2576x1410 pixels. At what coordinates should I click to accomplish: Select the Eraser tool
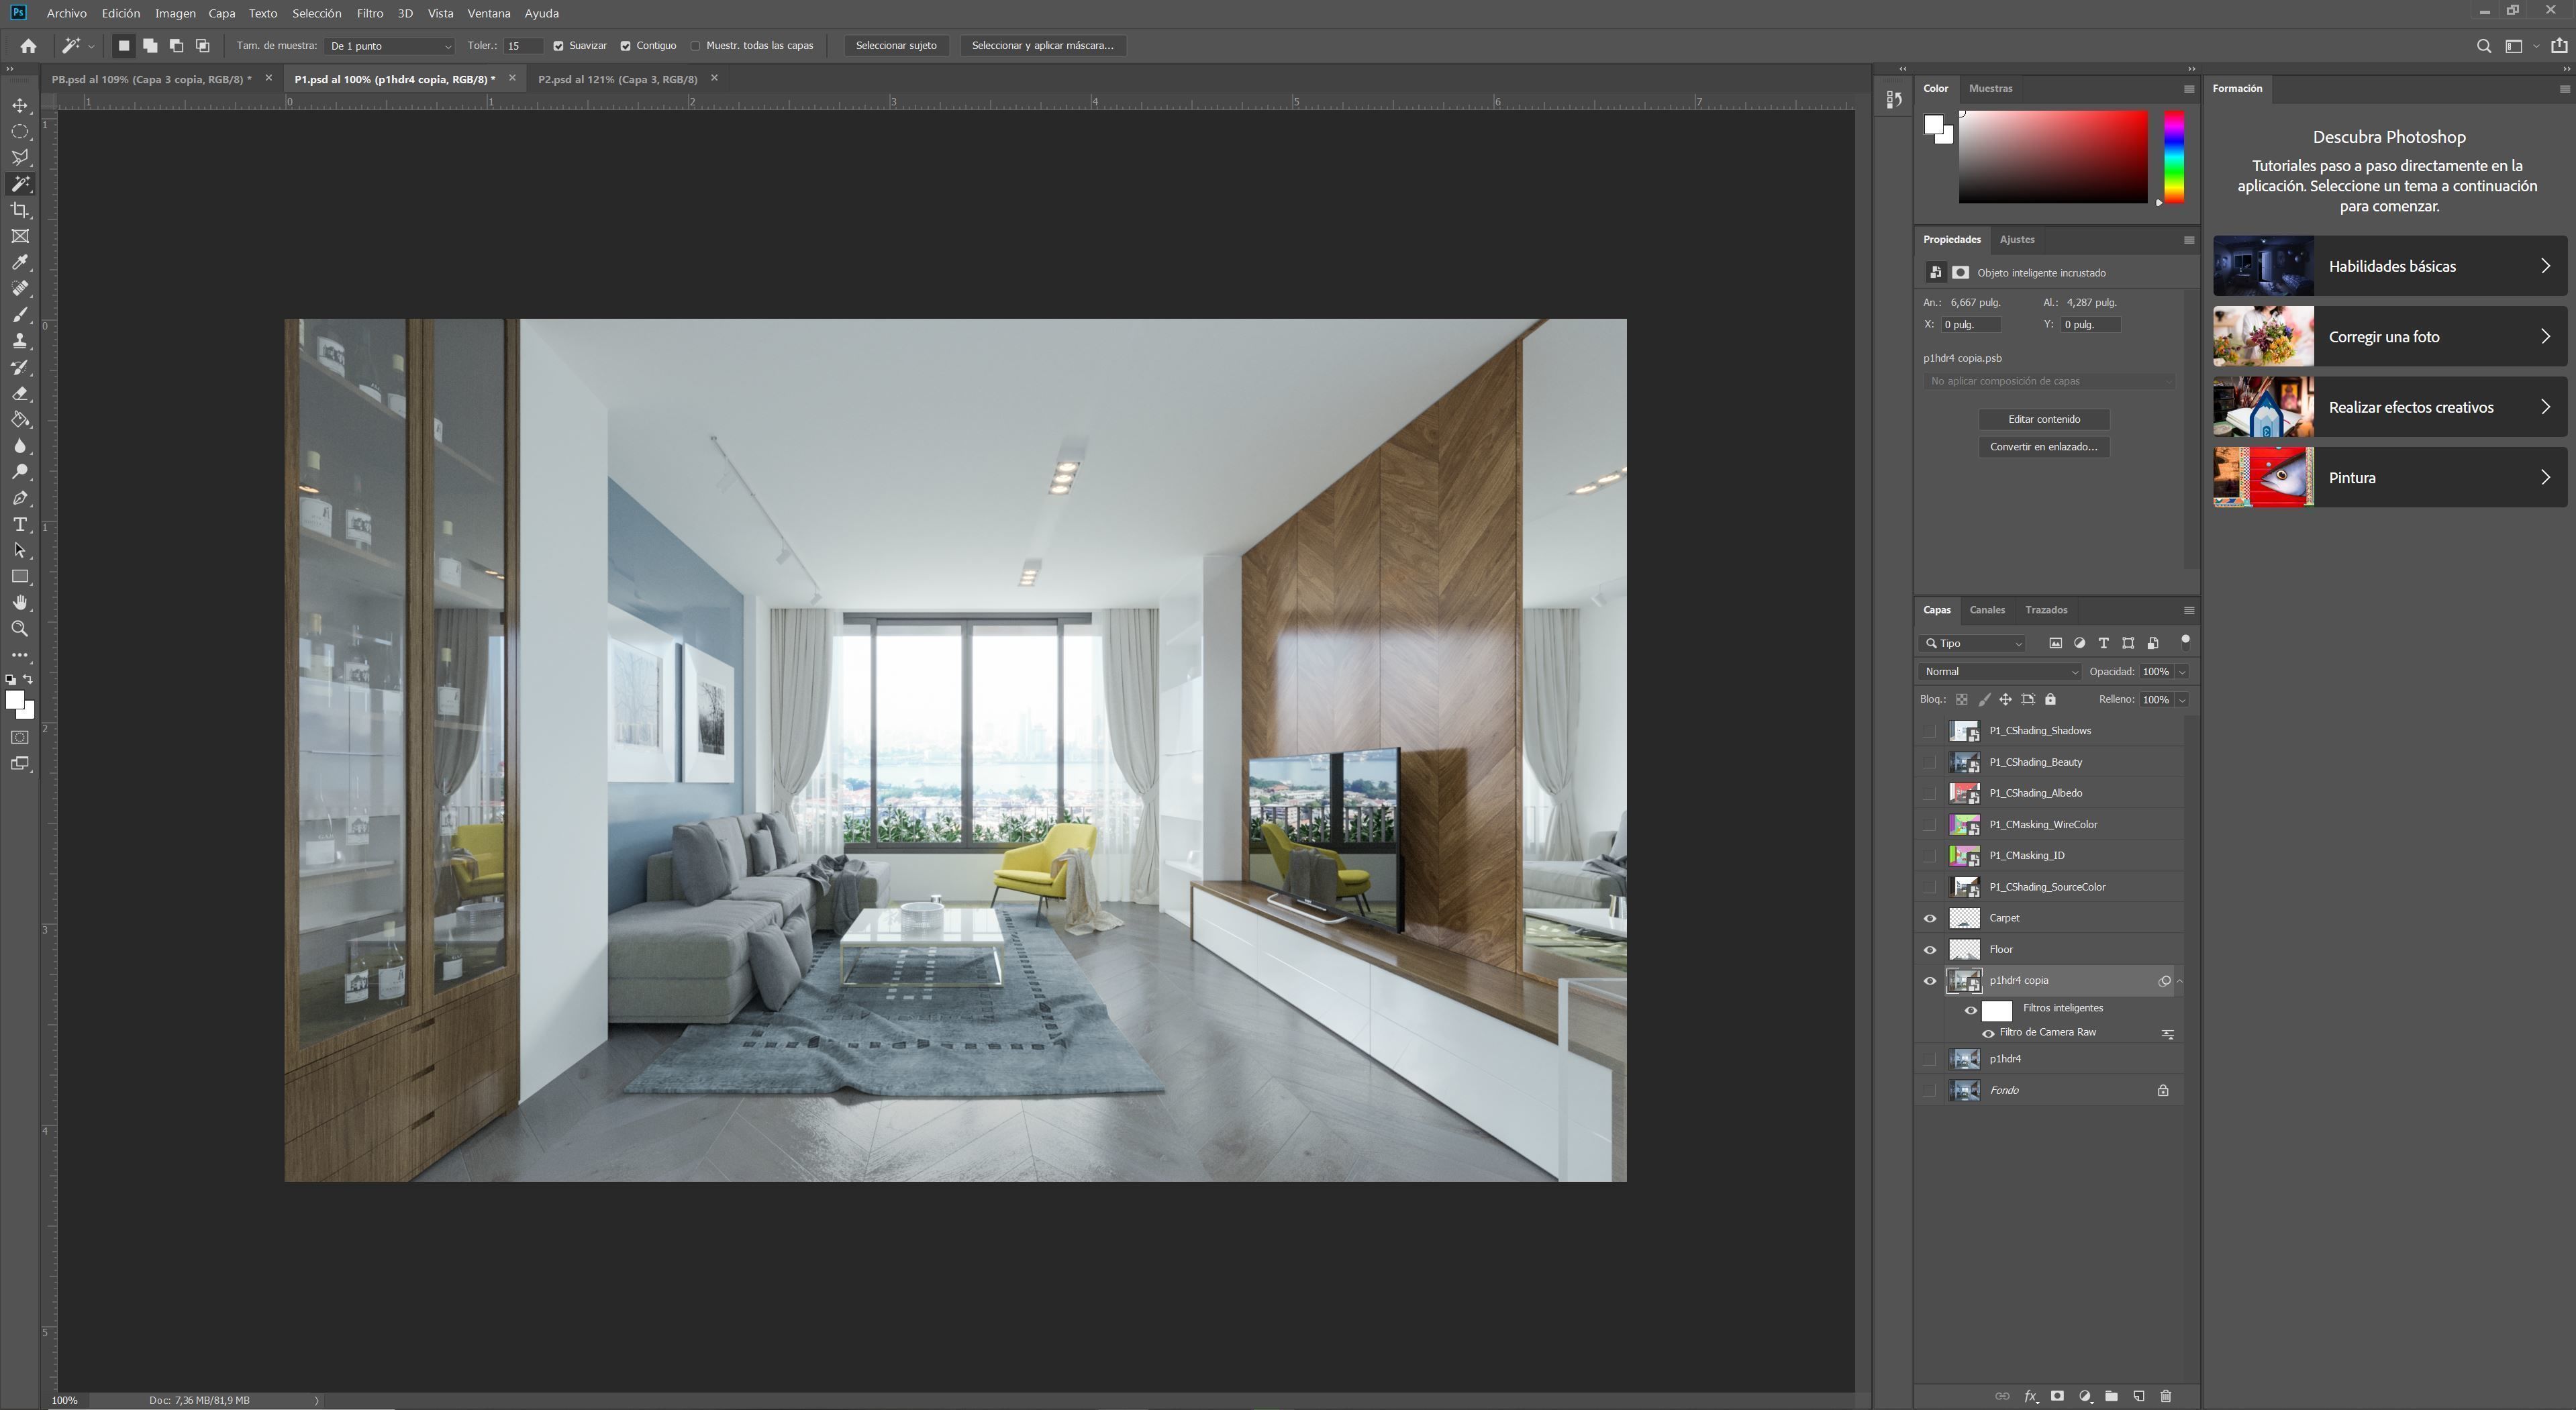pyautogui.click(x=19, y=394)
